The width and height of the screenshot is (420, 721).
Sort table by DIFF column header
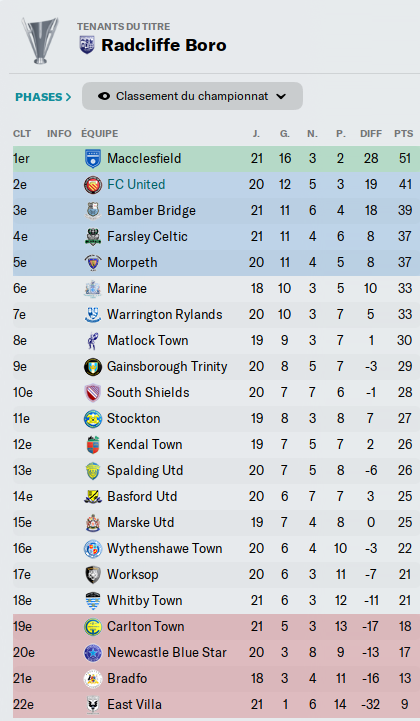[371, 134]
